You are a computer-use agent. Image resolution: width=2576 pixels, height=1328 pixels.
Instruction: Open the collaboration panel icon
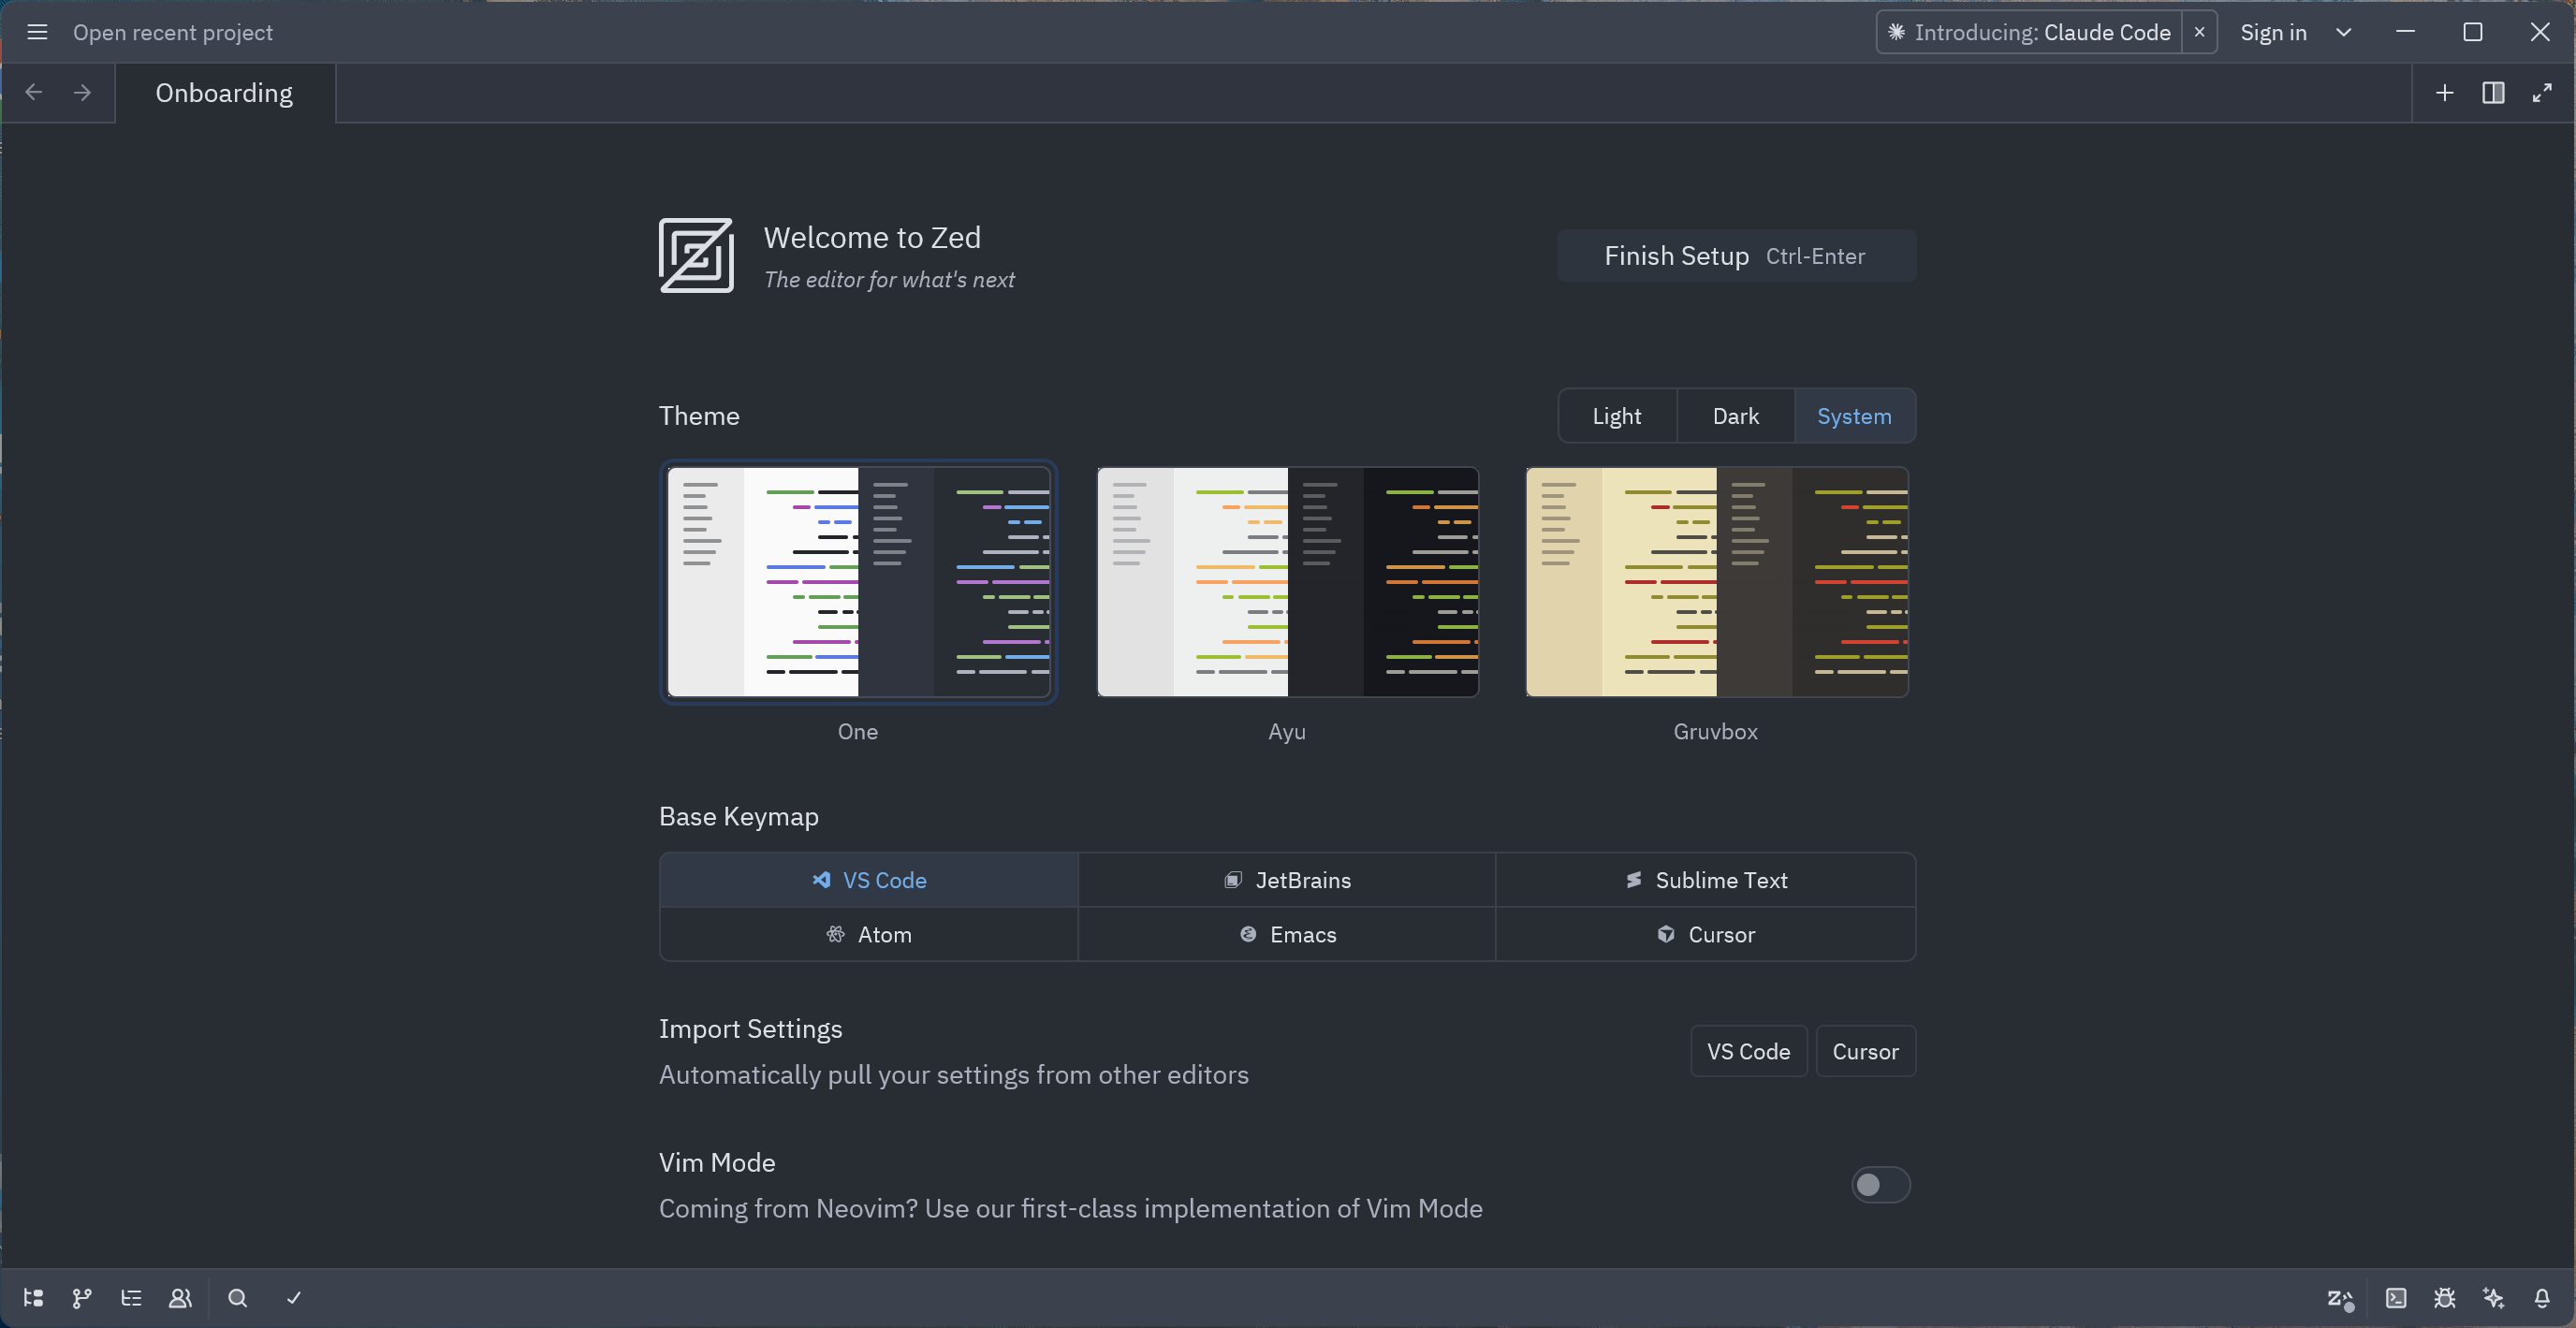click(180, 1298)
